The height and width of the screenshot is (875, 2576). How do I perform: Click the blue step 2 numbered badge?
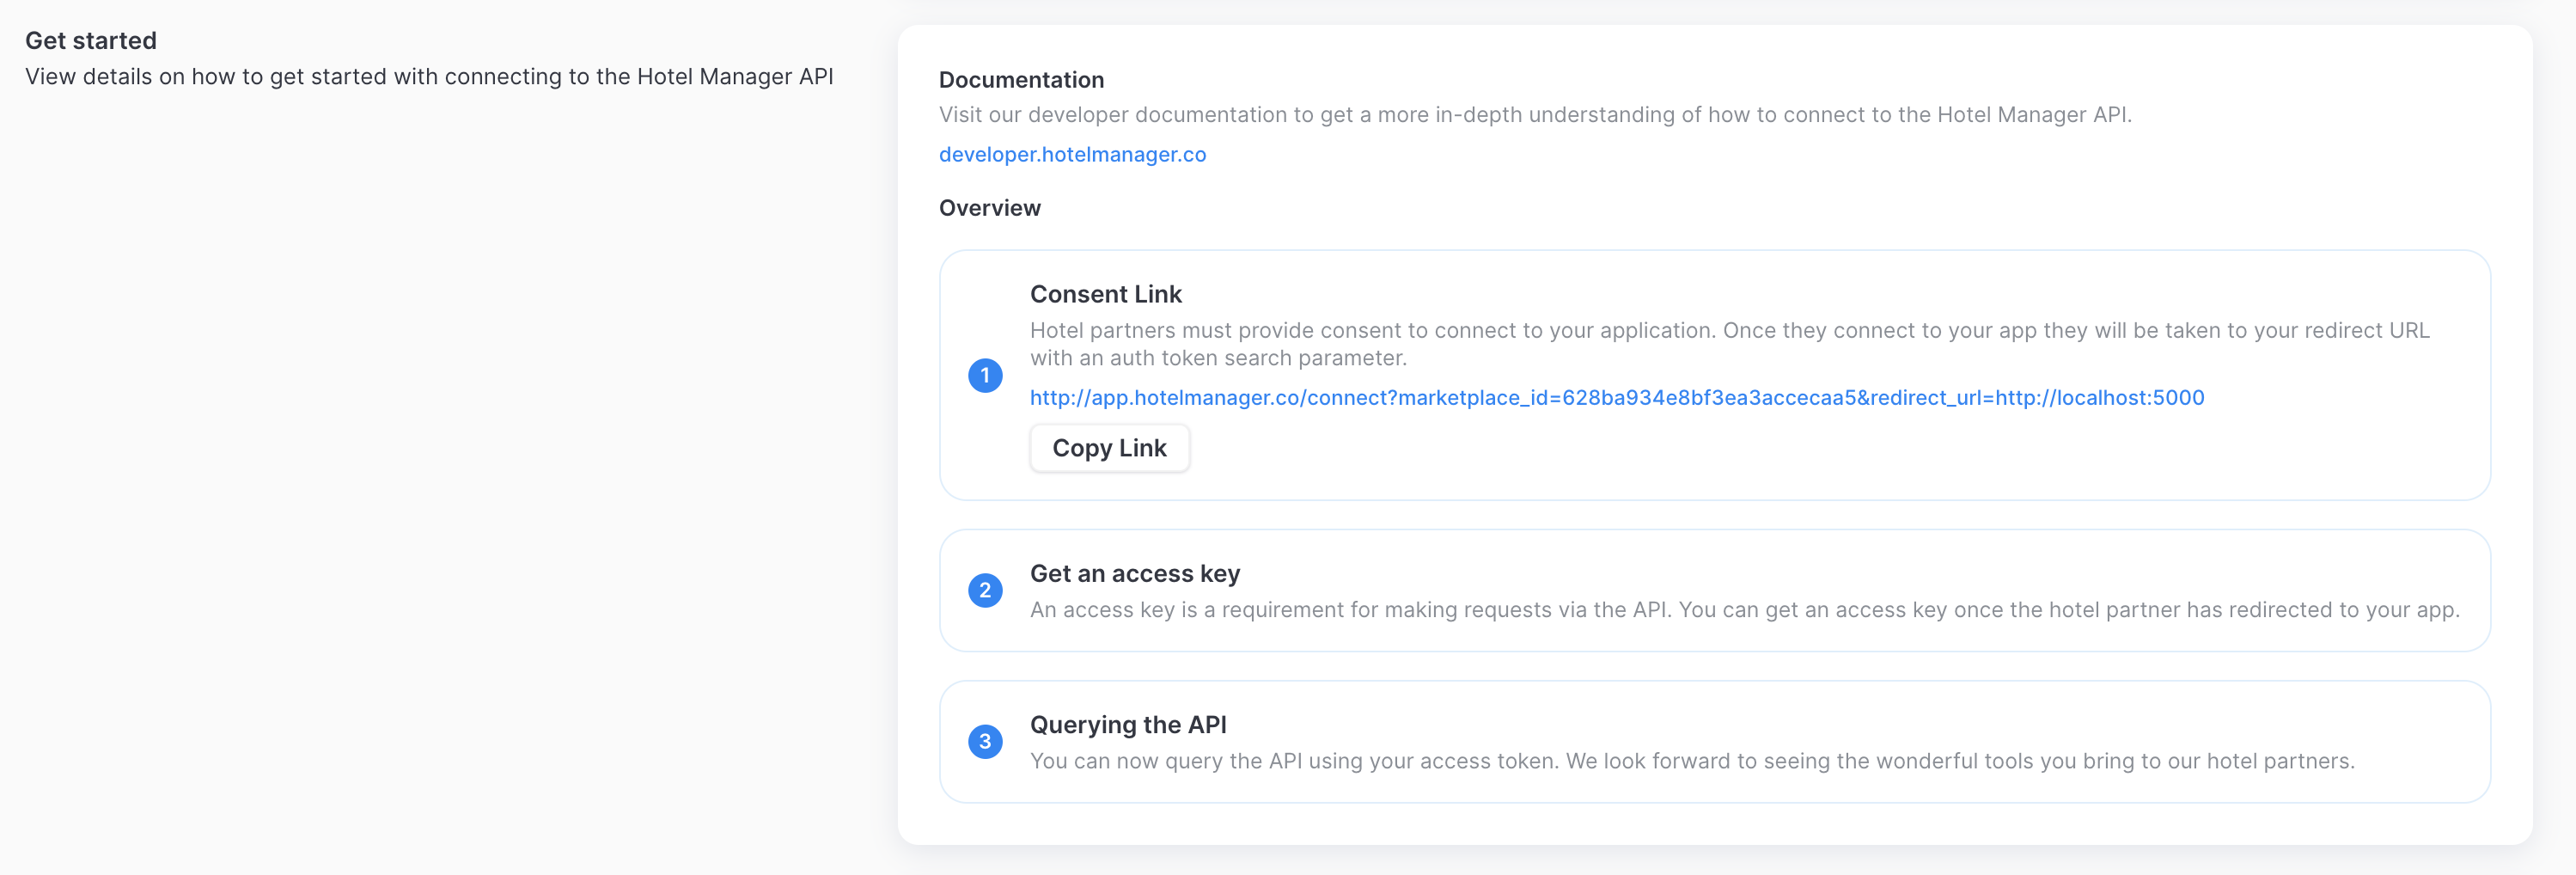click(985, 590)
